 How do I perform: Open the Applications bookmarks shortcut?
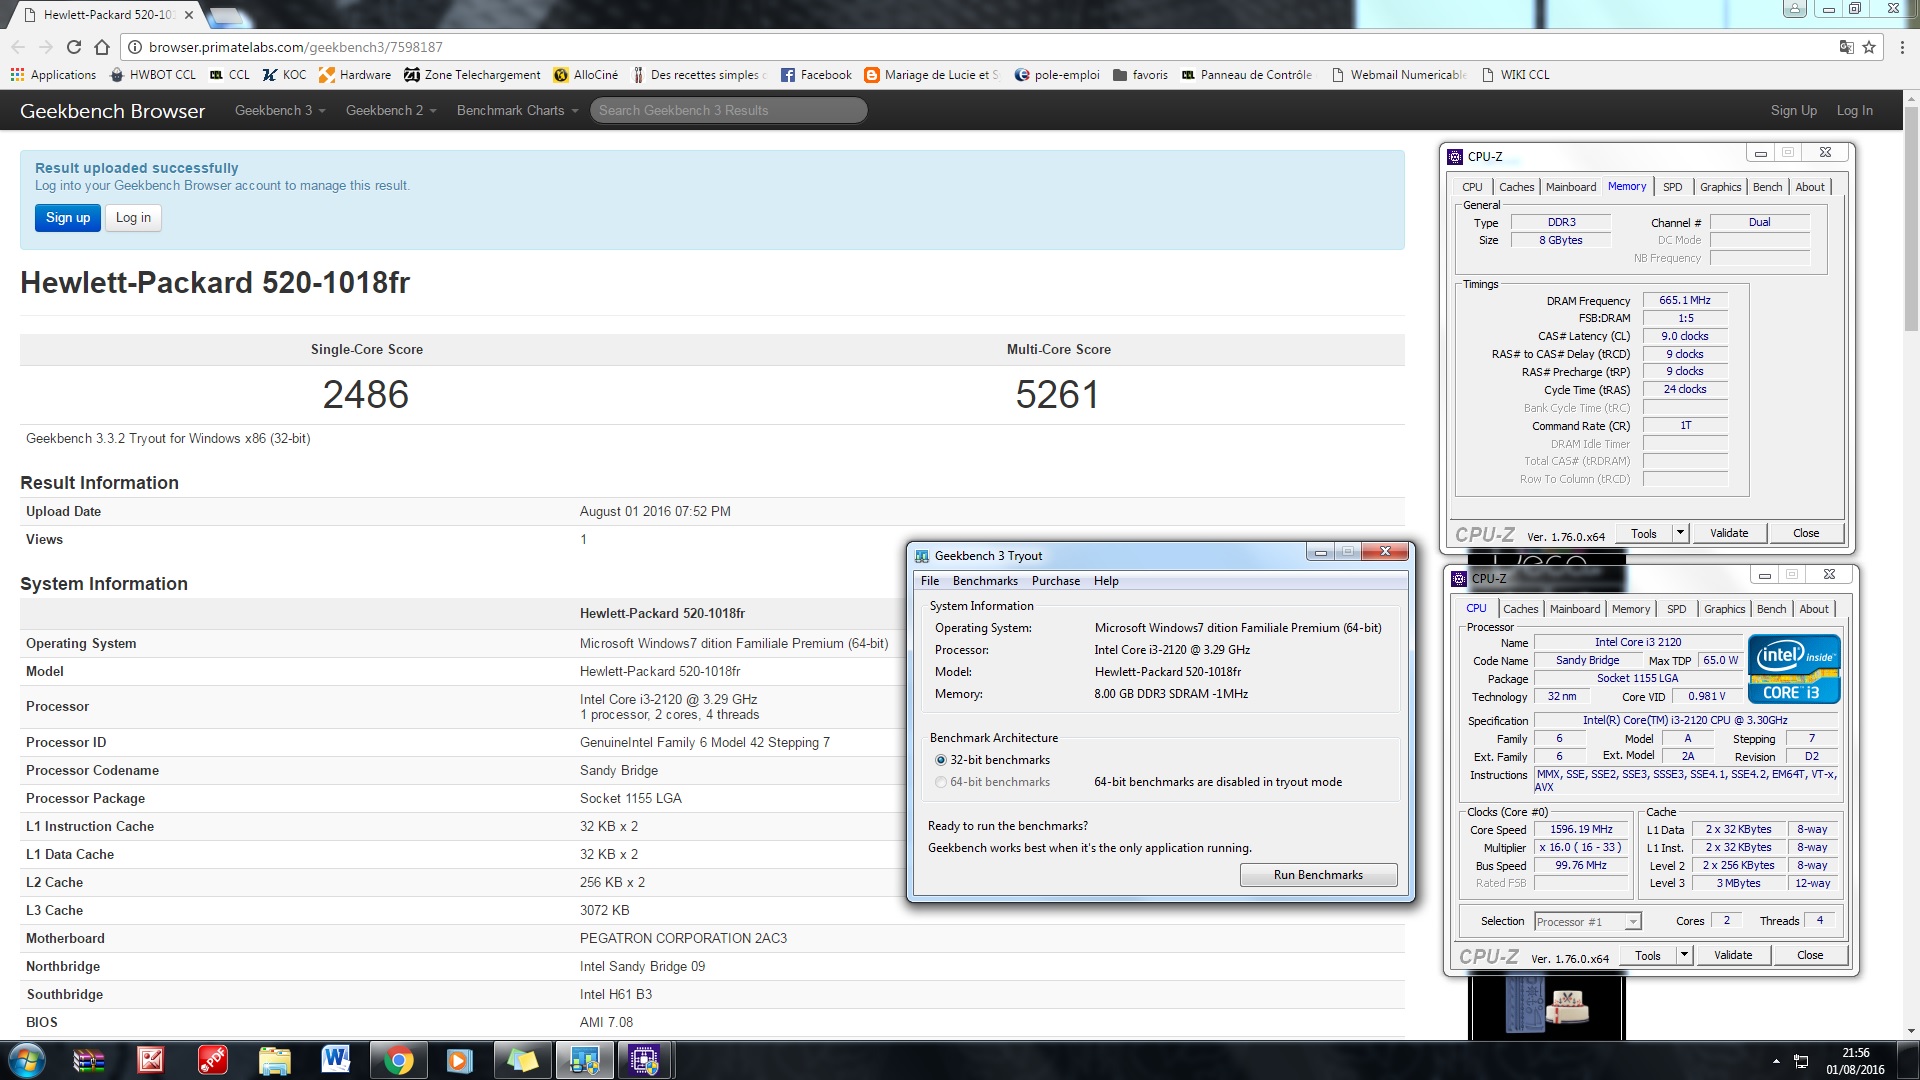click(53, 75)
